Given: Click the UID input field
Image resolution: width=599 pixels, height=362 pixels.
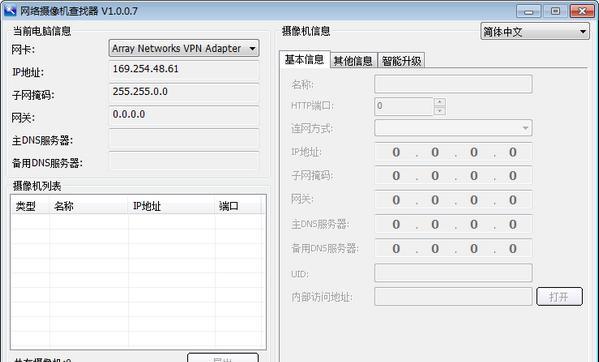Looking at the screenshot, I should pos(453,273).
